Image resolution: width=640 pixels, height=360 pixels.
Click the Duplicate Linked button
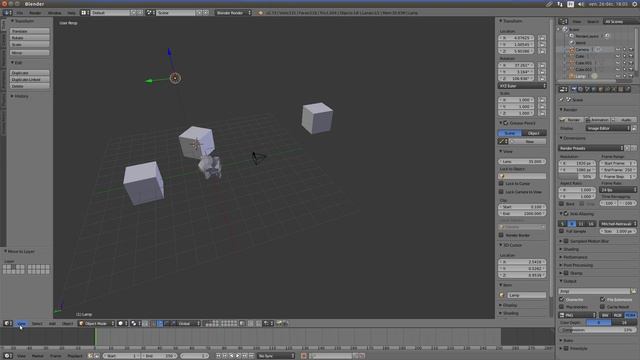pyautogui.click(x=30, y=79)
